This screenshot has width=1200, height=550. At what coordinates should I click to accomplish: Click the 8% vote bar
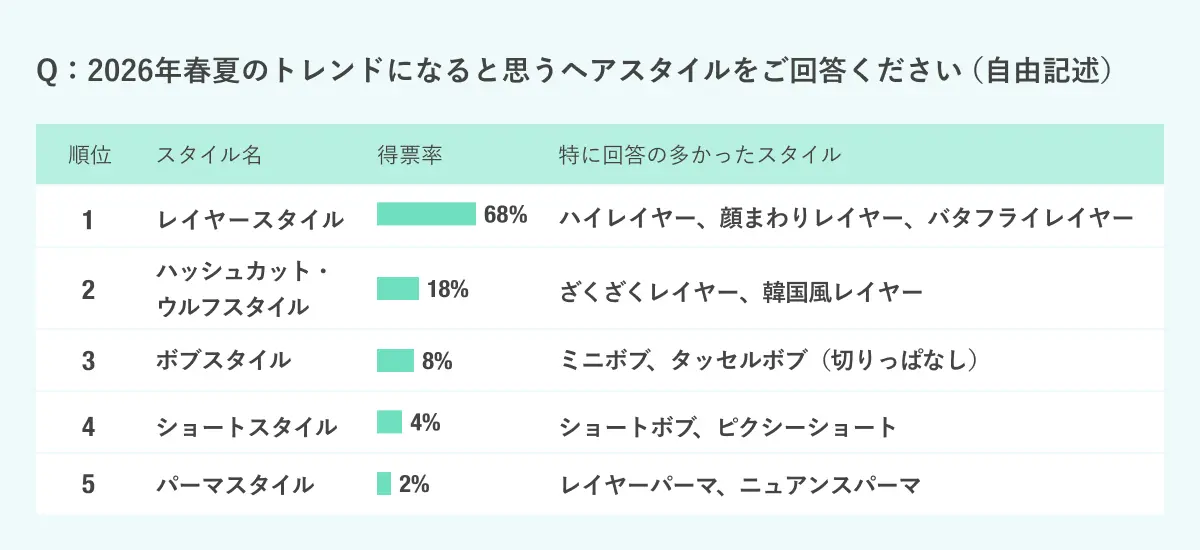pos(395,360)
